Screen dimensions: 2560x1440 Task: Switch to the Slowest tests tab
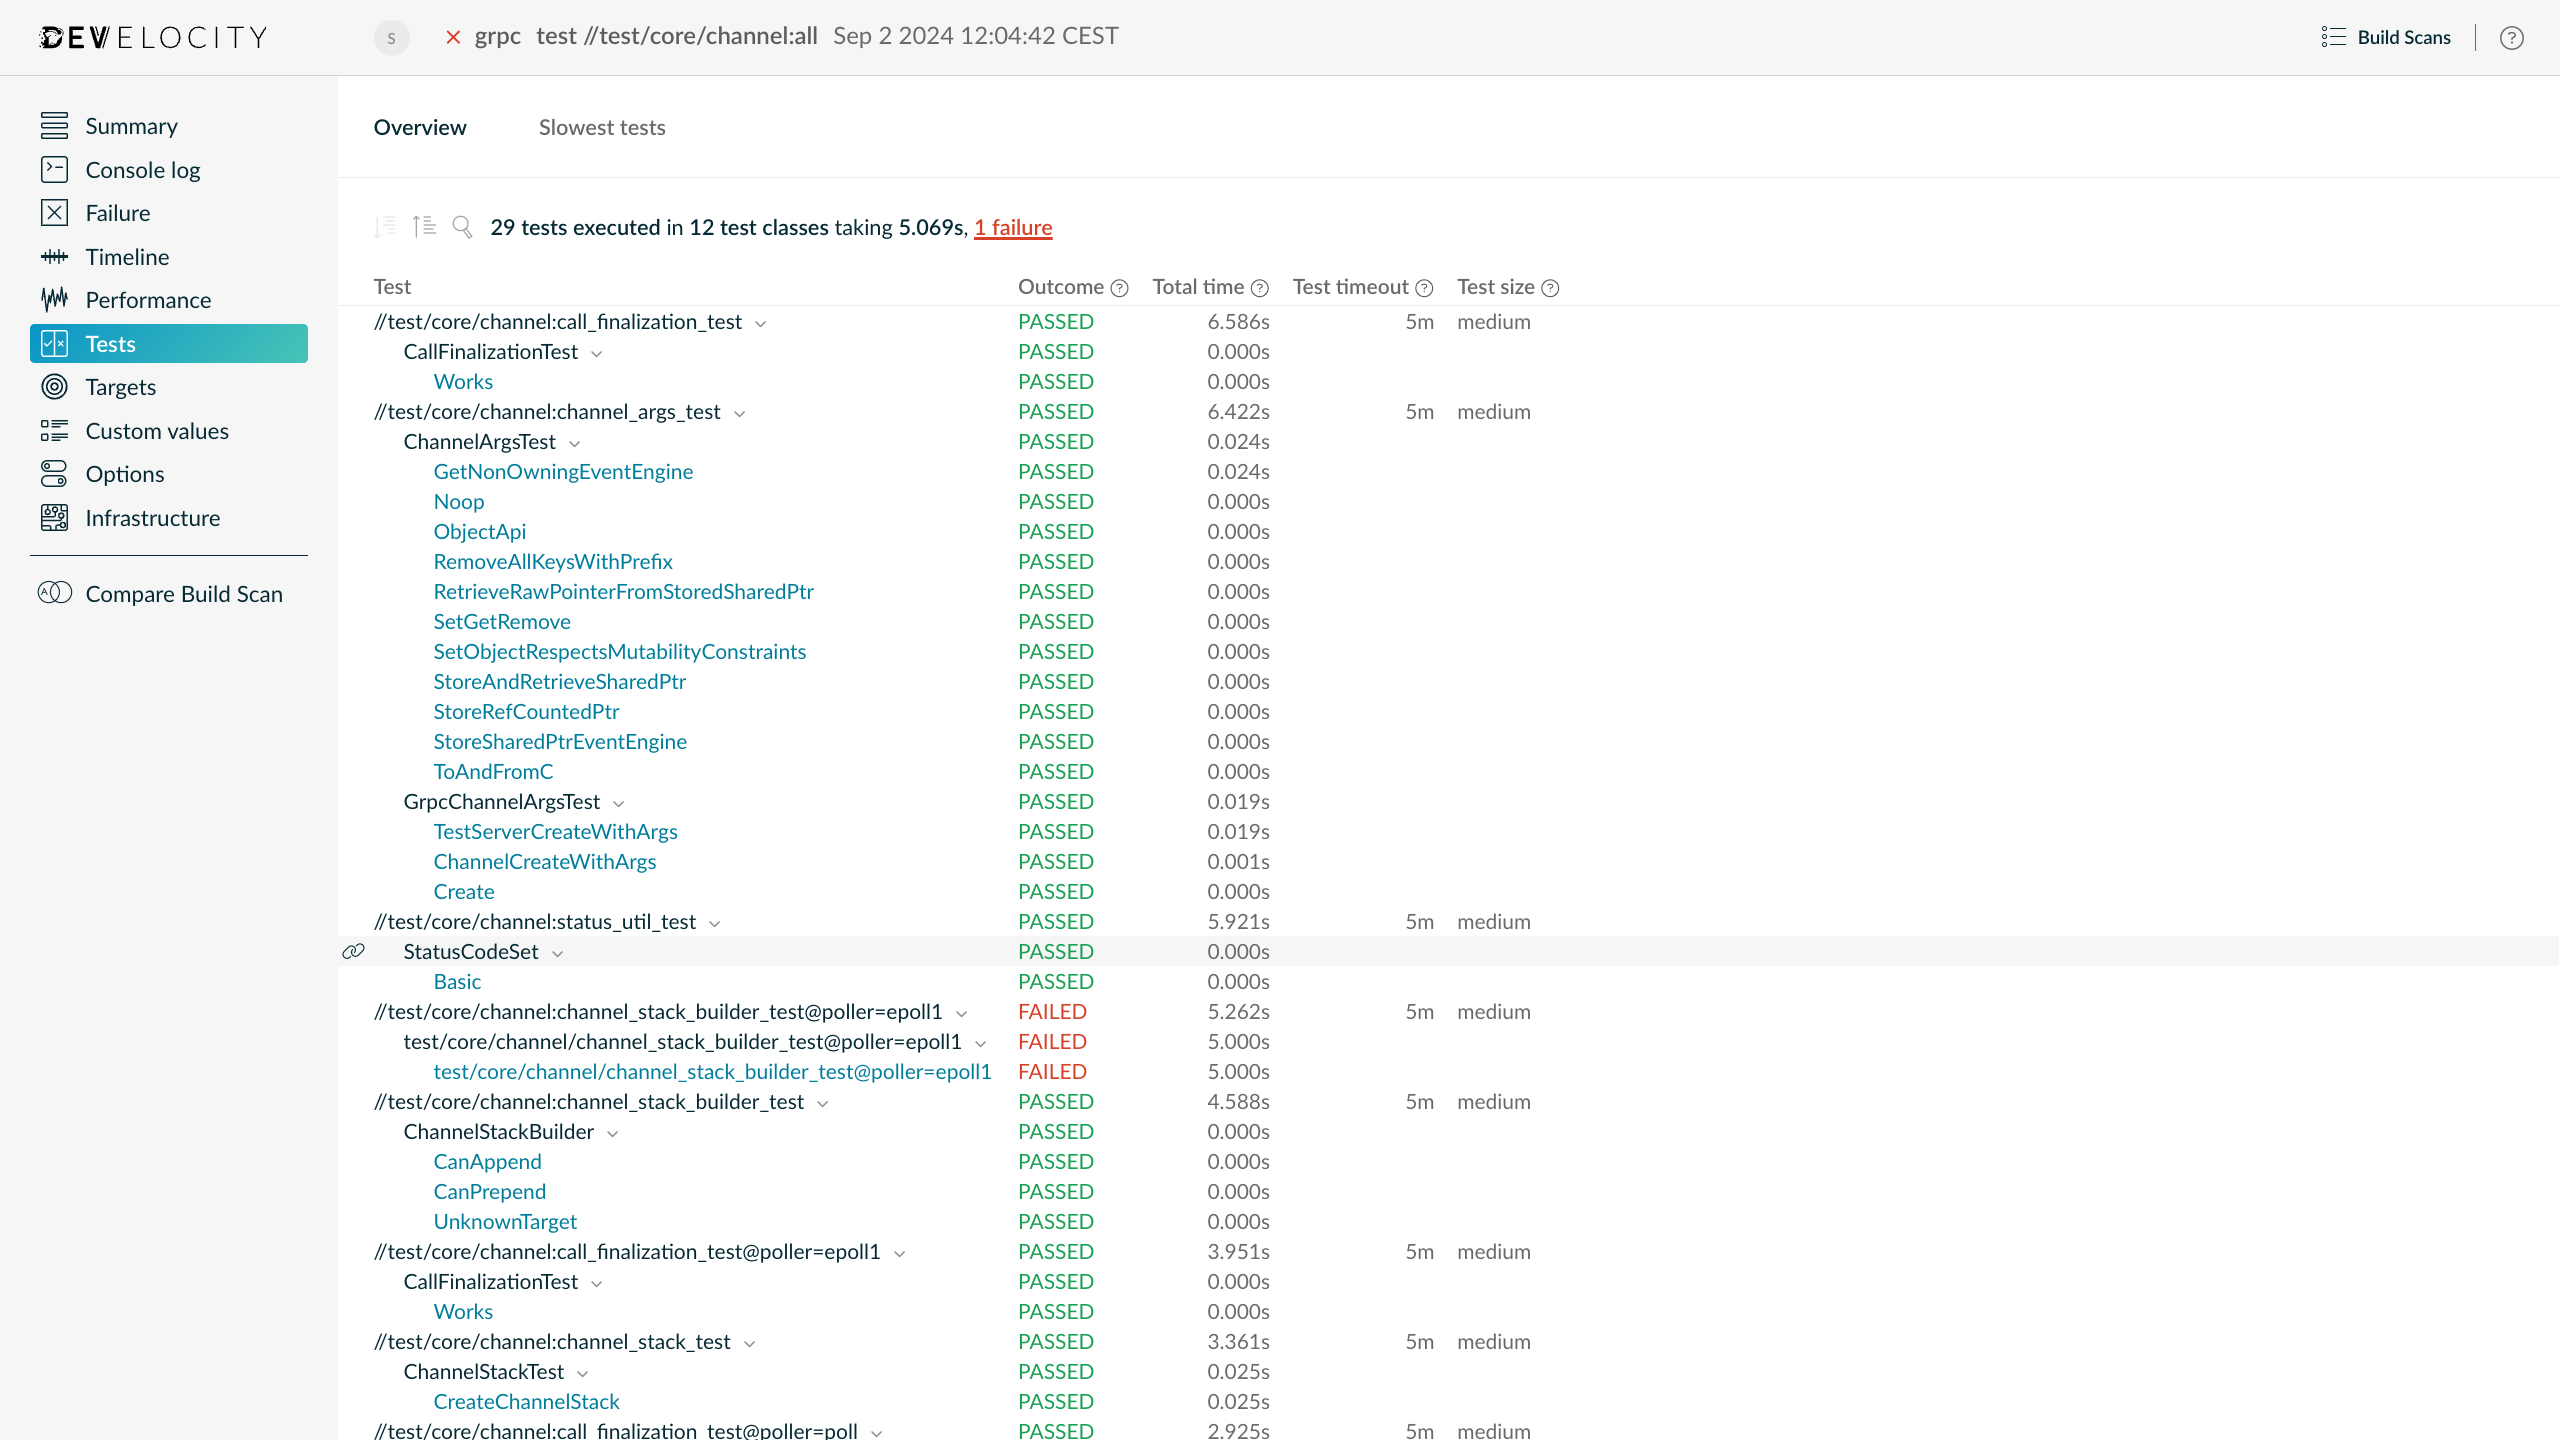pyautogui.click(x=601, y=127)
